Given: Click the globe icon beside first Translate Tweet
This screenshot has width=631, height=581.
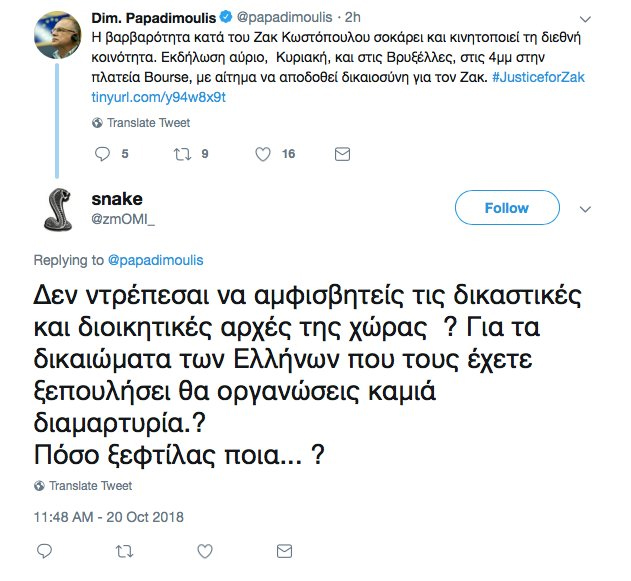Looking at the screenshot, I should [x=97, y=123].
